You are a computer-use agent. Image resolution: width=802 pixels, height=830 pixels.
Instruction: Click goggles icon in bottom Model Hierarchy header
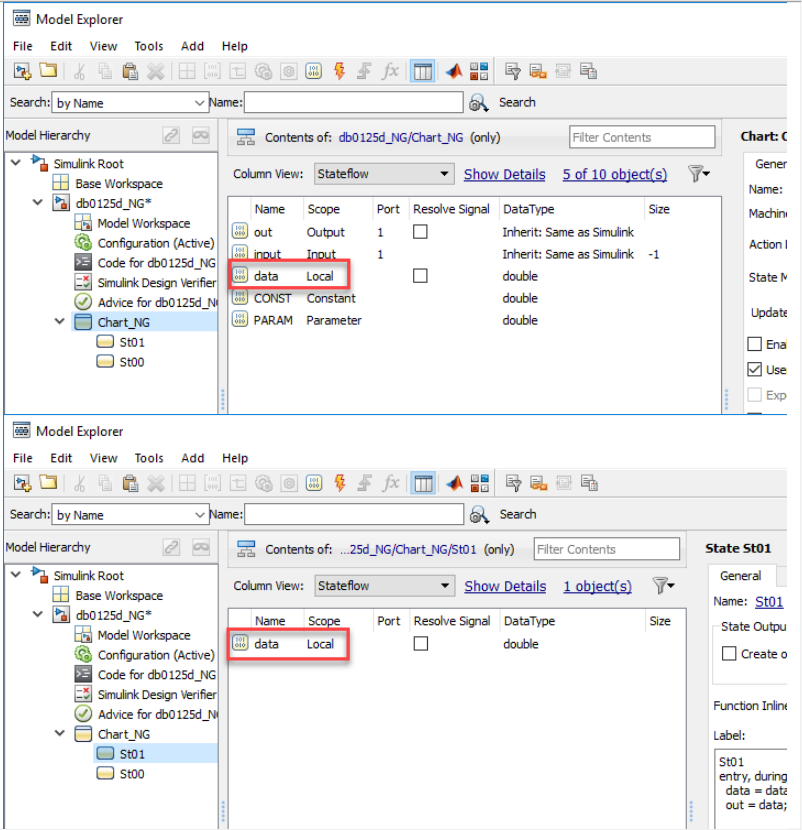(x=201, y=547)
